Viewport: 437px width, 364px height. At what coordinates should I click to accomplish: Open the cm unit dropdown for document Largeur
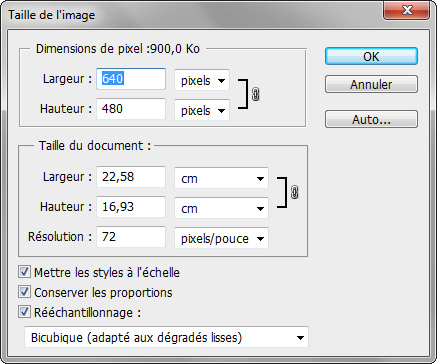click(221, 178)
